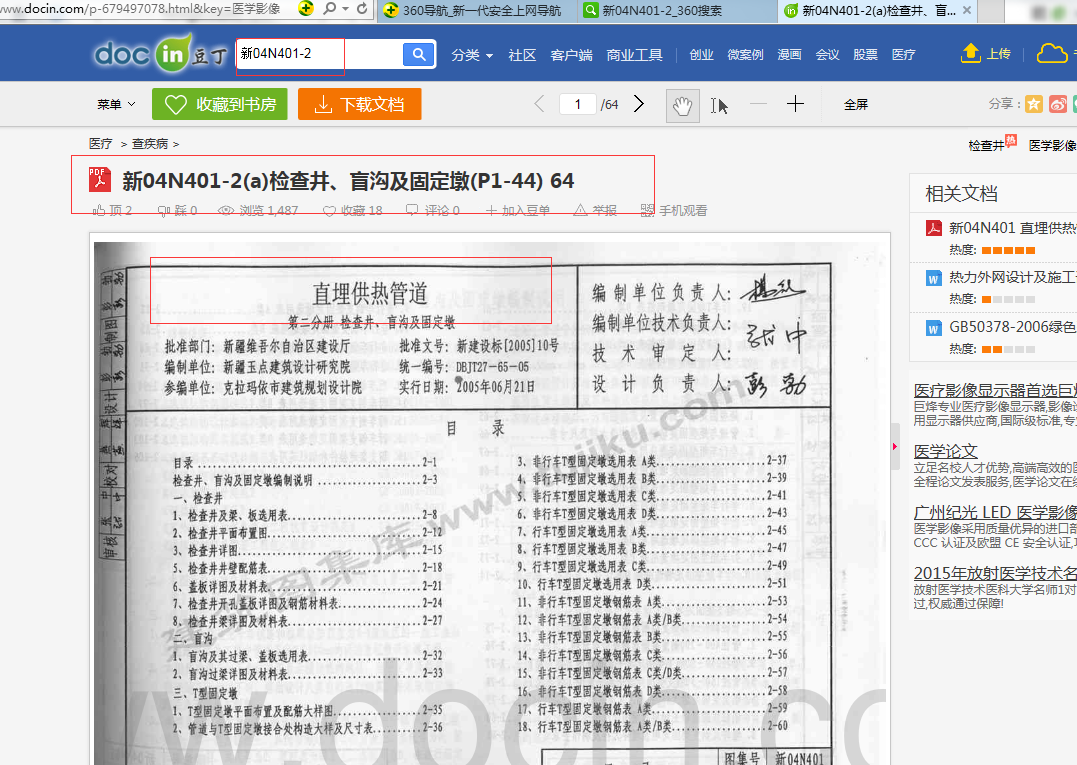Screen dimensions: 1077x765
Task: Go to the 医疗 header link
Action: (903, 55)
